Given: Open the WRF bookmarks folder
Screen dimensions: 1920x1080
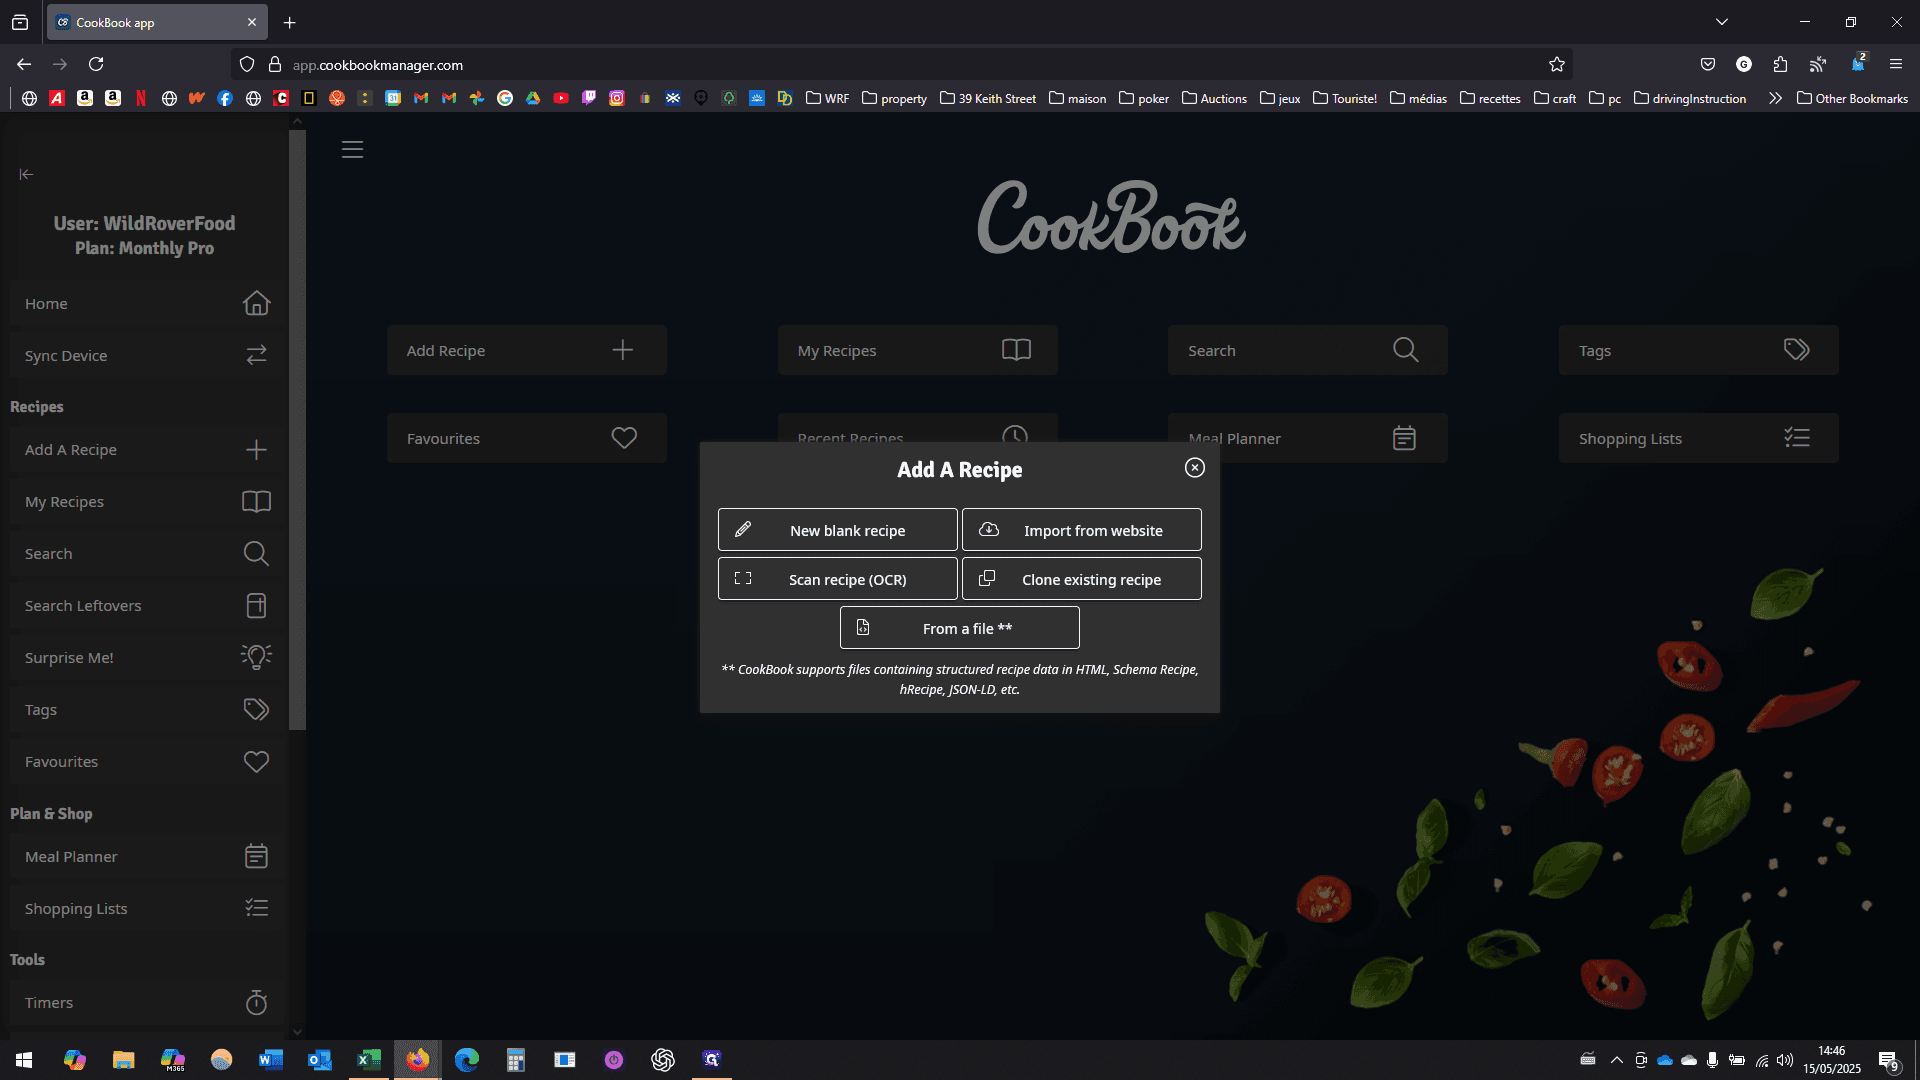Looking at the screenshot, I should pyautogui.click(x=828, y=98).
